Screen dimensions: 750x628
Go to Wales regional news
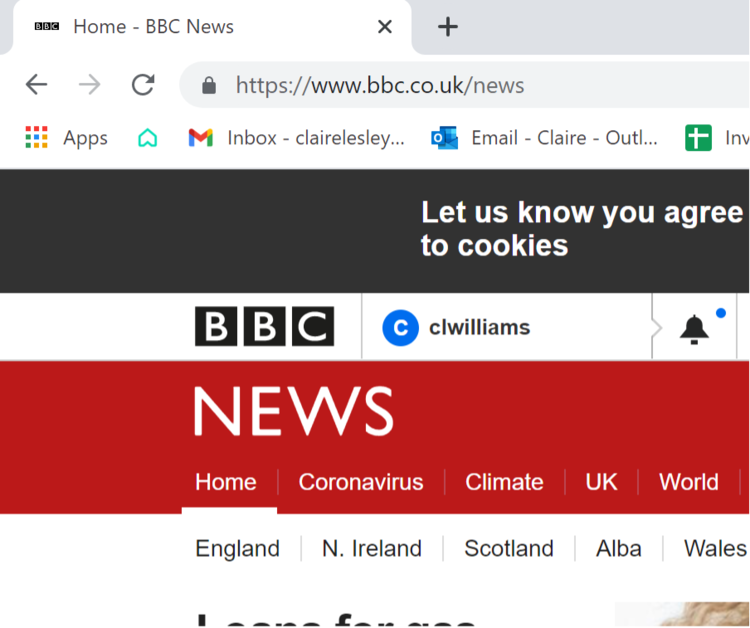[716, 548]
